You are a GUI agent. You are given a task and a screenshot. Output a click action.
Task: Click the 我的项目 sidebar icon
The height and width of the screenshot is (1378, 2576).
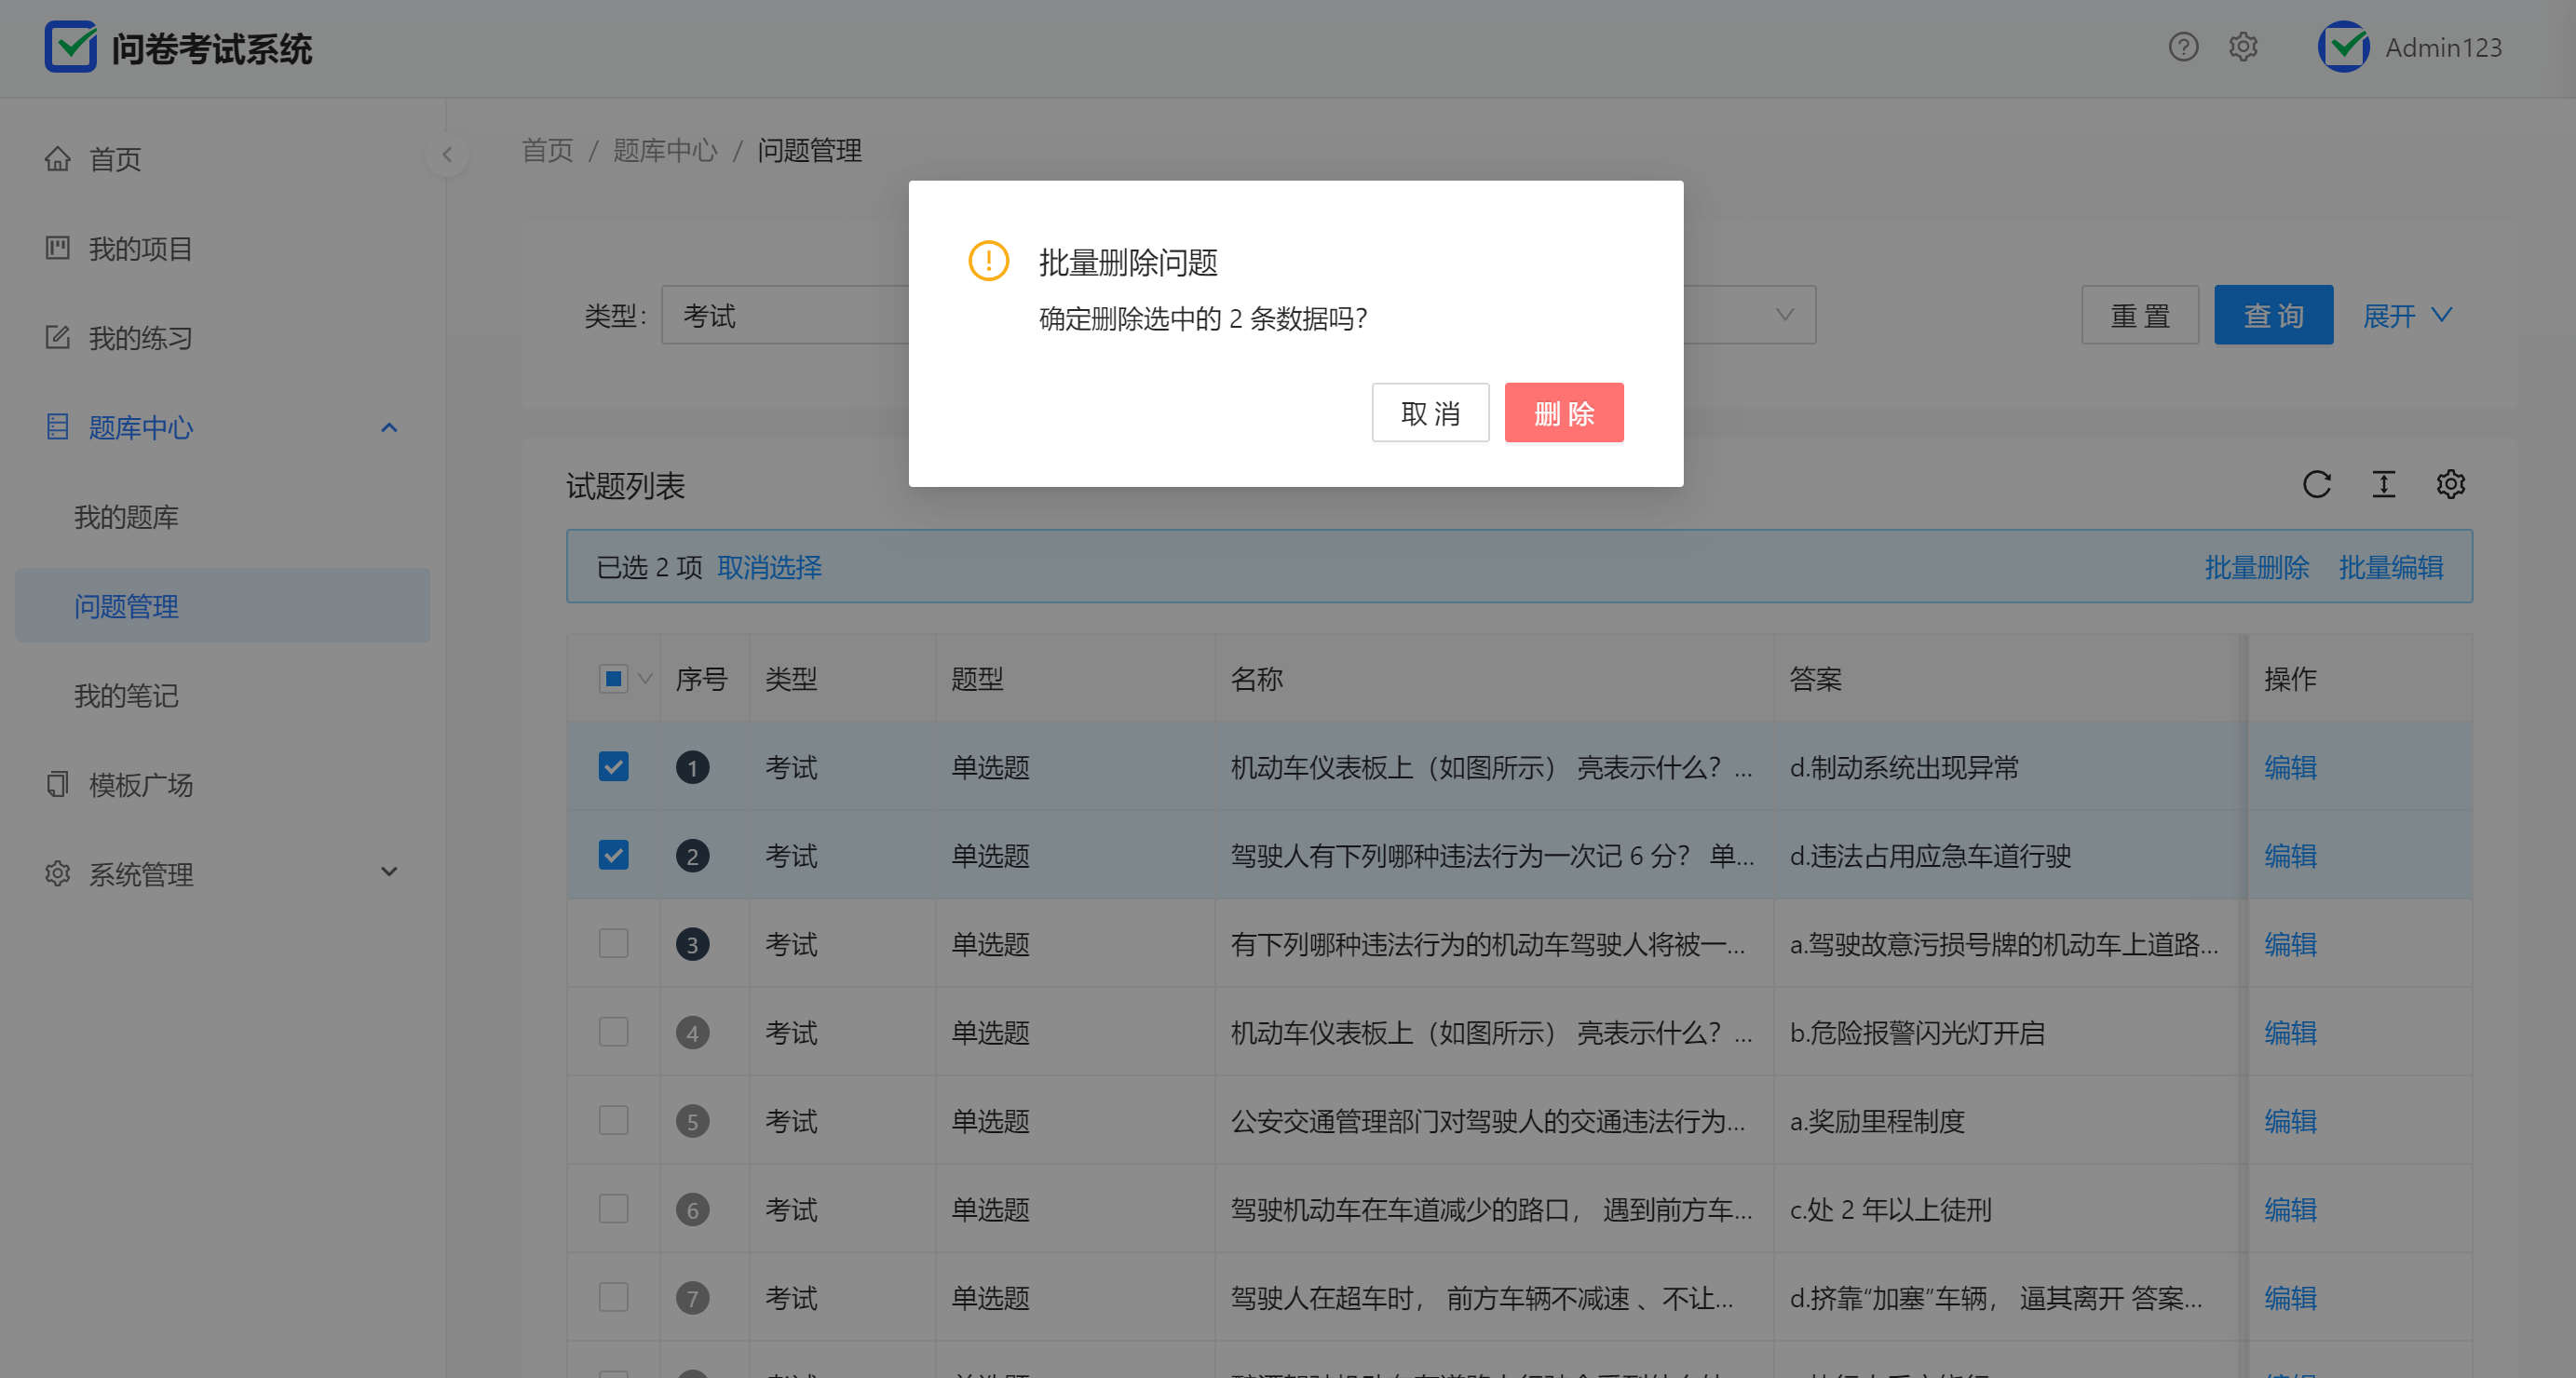[x=57, y=248]
